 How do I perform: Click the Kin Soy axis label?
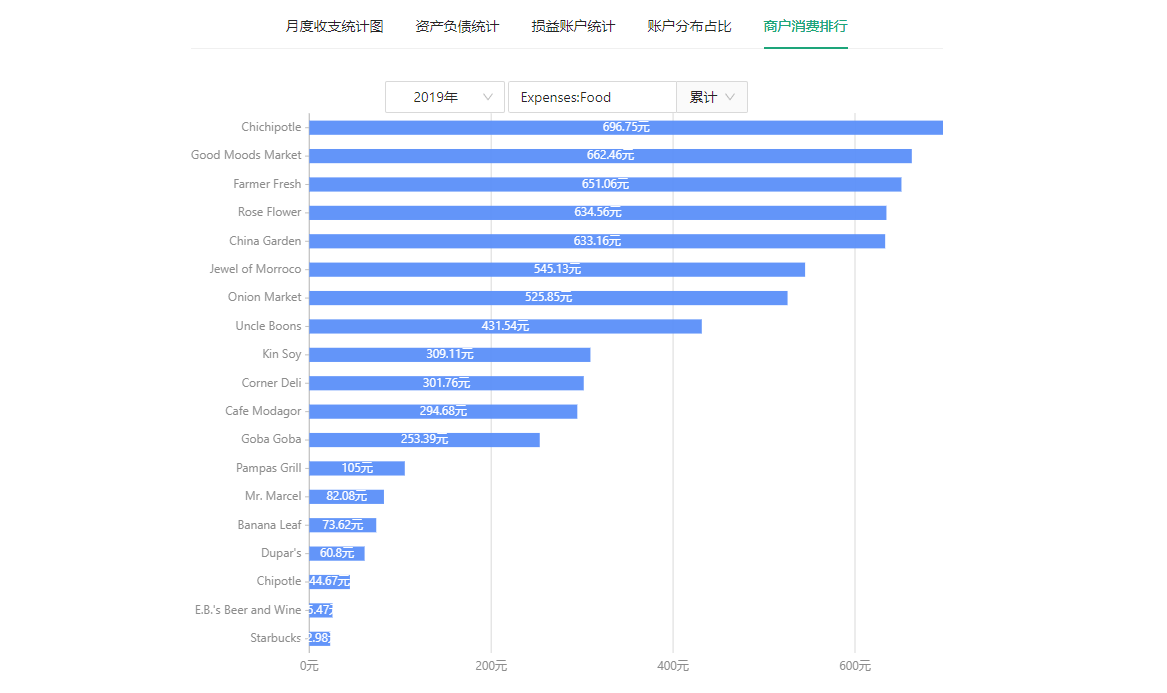click(x=281, y=354)
